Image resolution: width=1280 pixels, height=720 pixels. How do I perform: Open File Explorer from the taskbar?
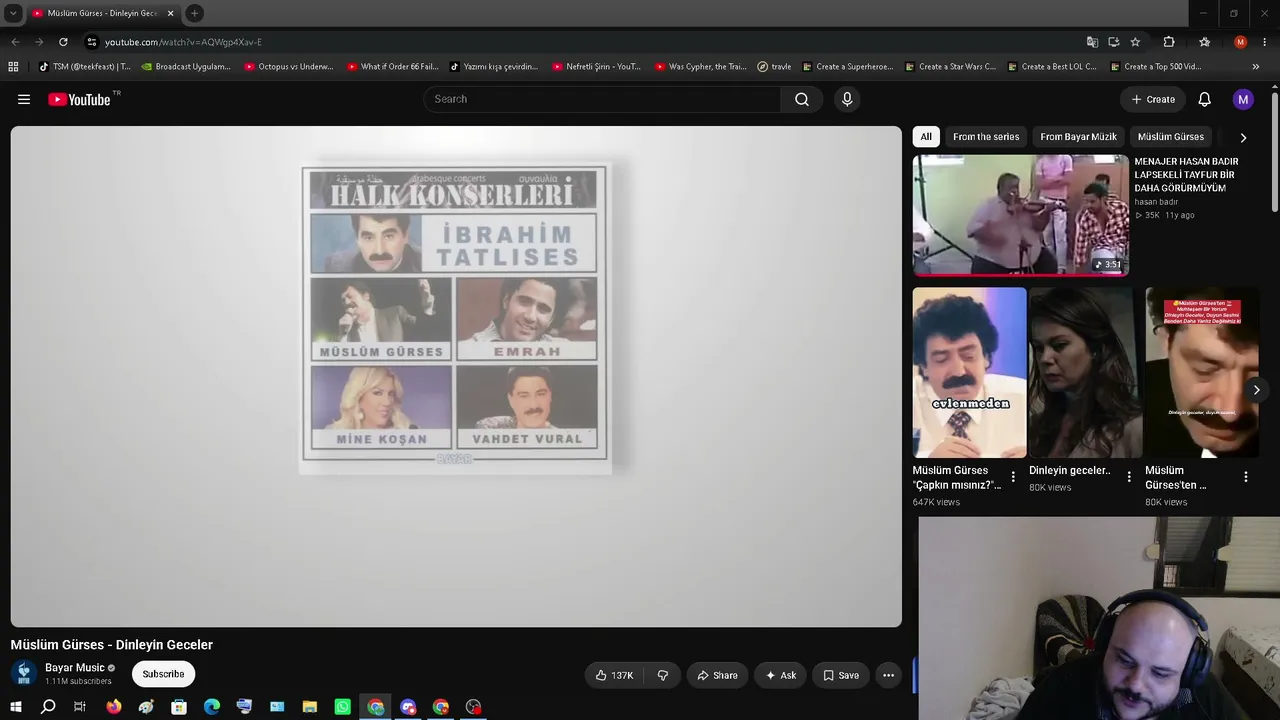(310, 707)
